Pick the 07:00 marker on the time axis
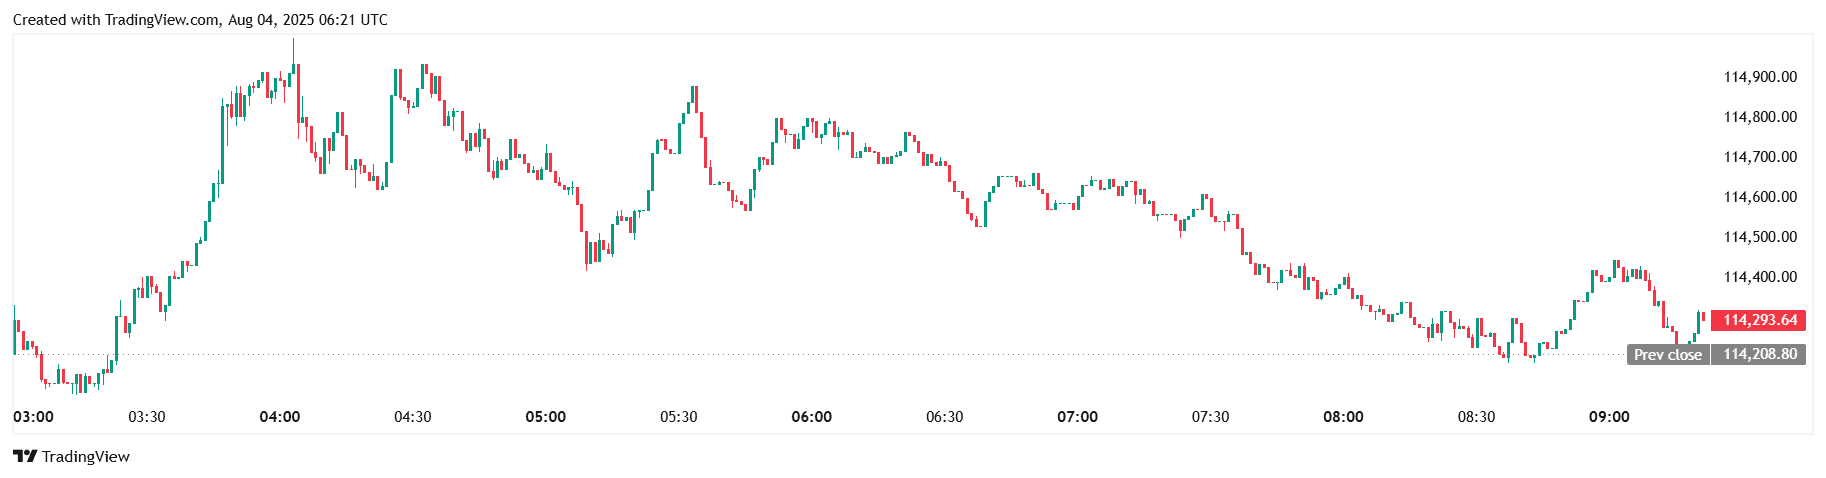Screen dimensions: 1826x478 (x=1078, y=417)
